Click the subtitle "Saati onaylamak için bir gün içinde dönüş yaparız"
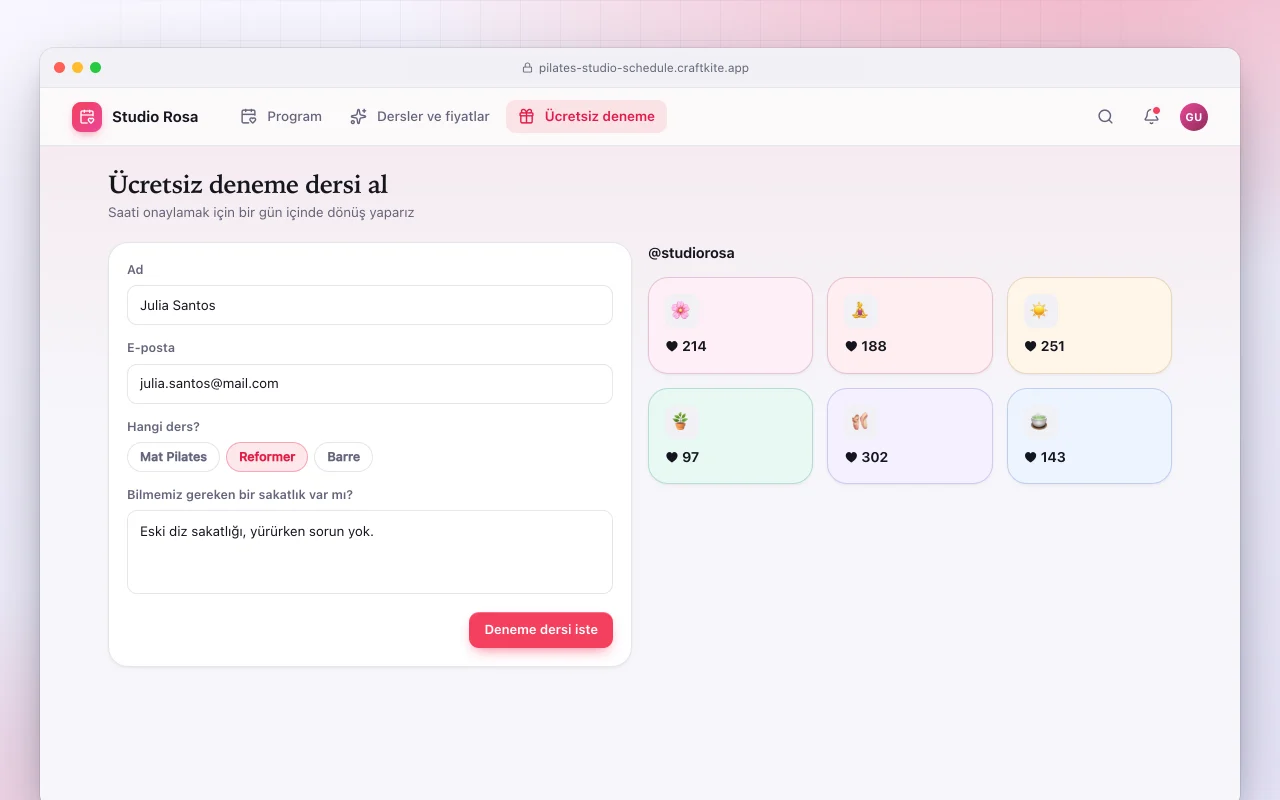1280x800 pixels. (x=261, y=213)
